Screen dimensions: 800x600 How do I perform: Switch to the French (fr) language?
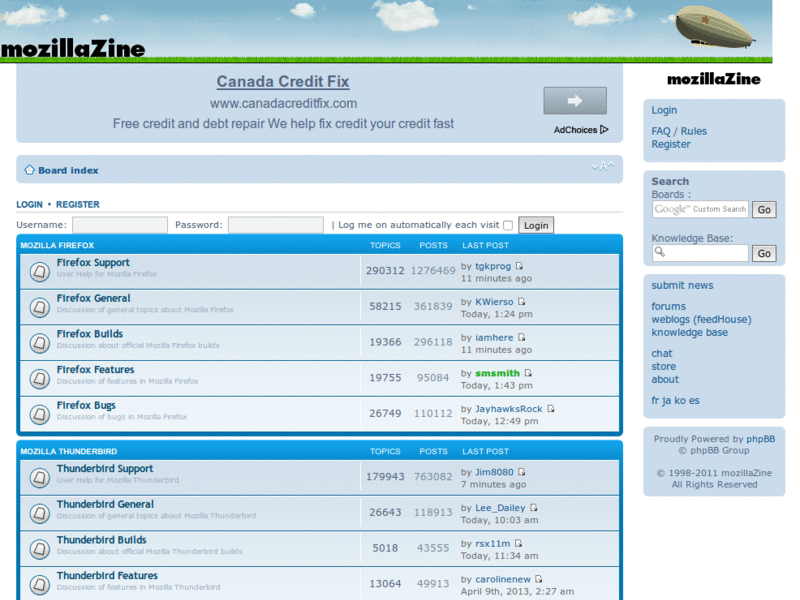click(655, 401)
